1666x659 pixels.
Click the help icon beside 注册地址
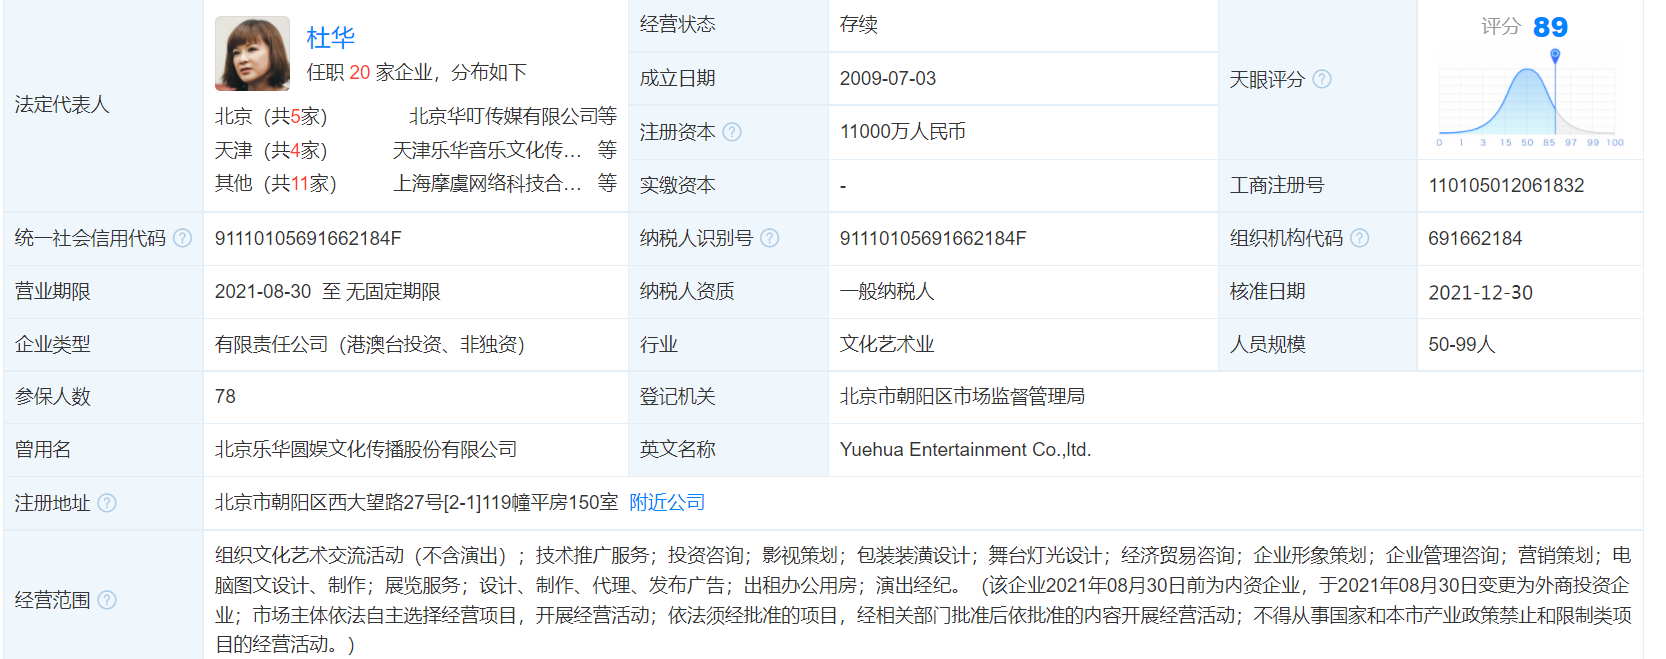tap(107, 503)
